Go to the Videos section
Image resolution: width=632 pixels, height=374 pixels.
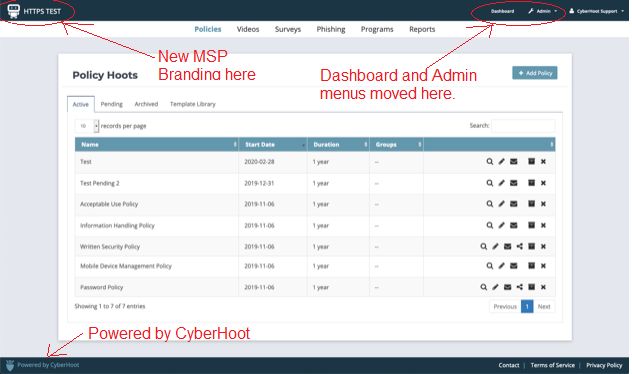point(248,29)
